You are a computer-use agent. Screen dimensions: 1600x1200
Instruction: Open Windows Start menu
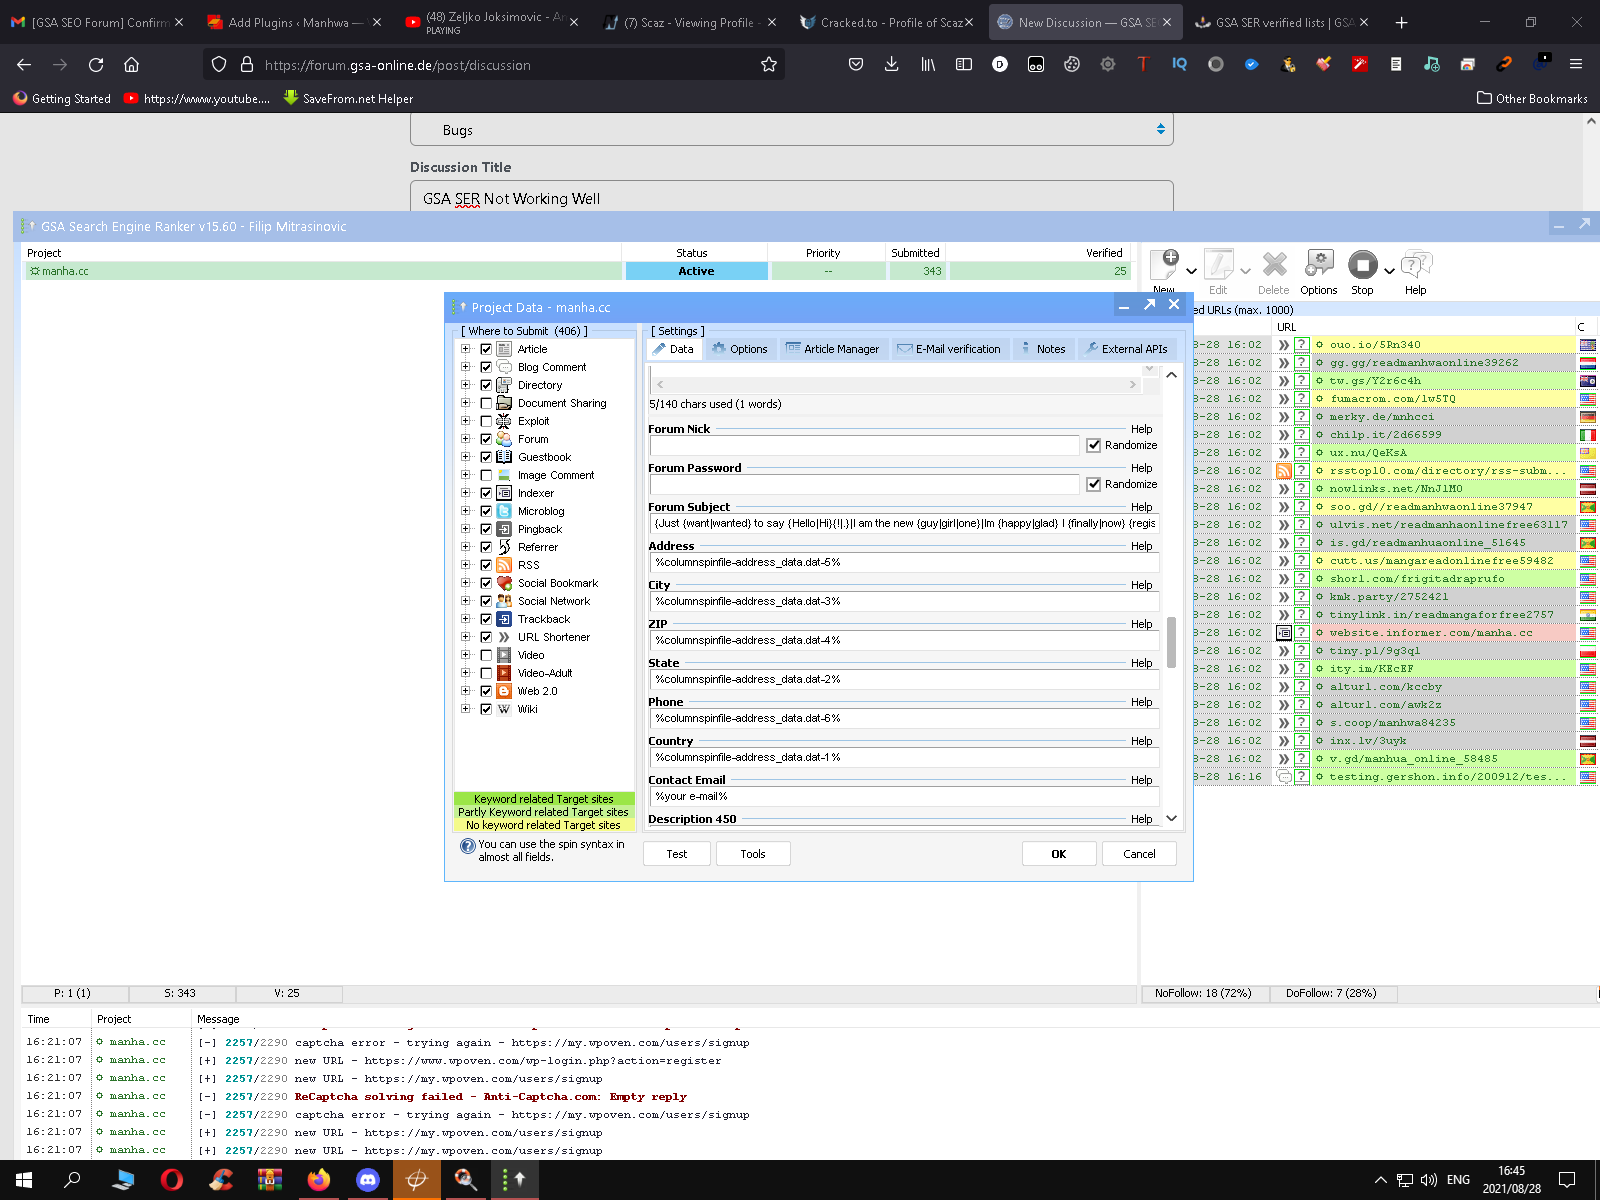(x=24, y=1180)
